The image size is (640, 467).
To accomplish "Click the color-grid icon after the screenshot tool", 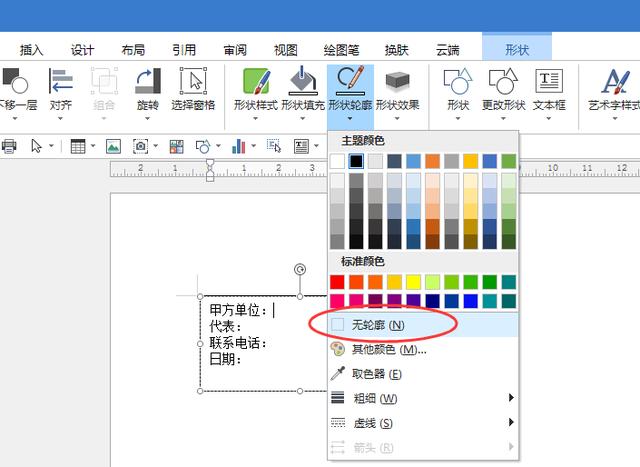I will click(x=176, y=146).
